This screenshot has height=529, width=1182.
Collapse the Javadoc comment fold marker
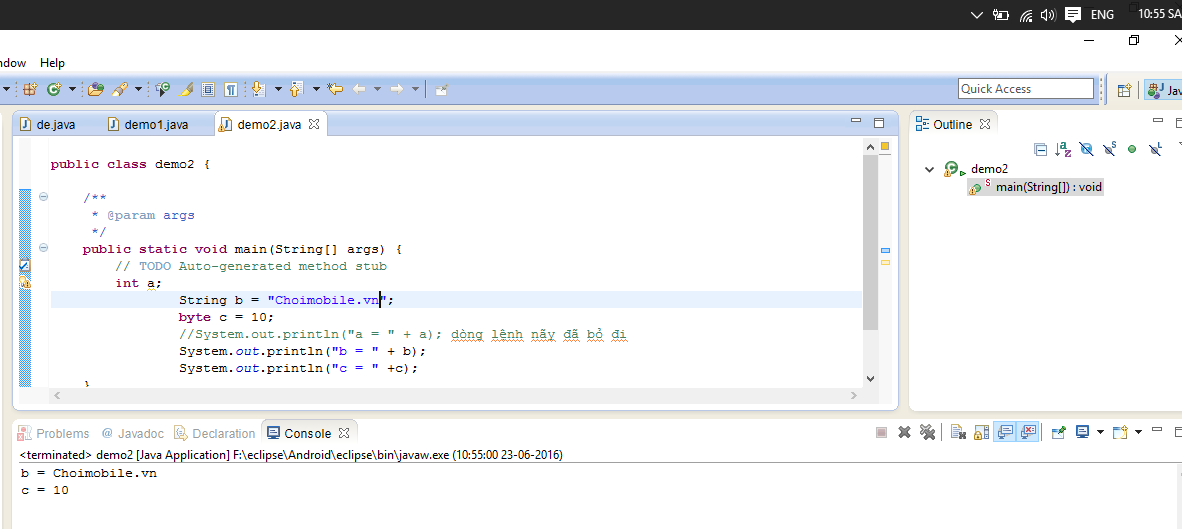43,197
